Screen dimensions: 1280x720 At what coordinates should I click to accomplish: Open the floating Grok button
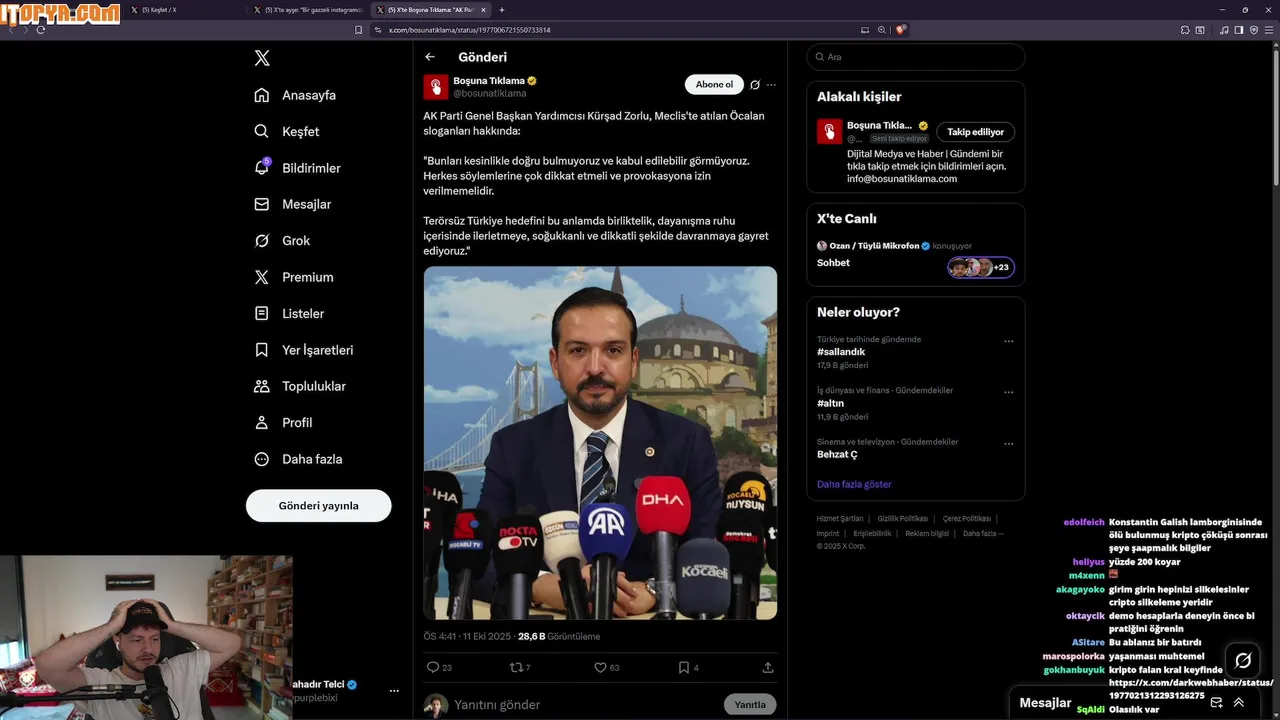(1243, 660)
